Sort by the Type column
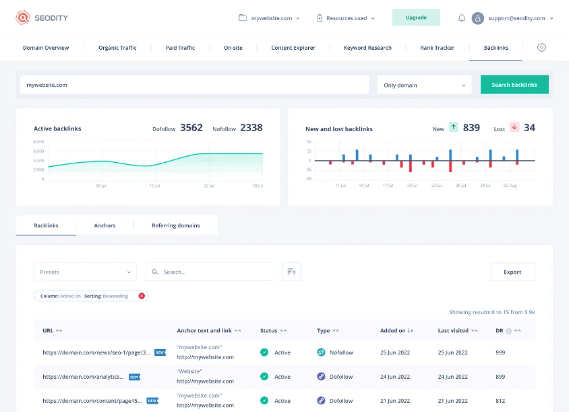The width and height of the screenshot is (569, 412). 336,331
